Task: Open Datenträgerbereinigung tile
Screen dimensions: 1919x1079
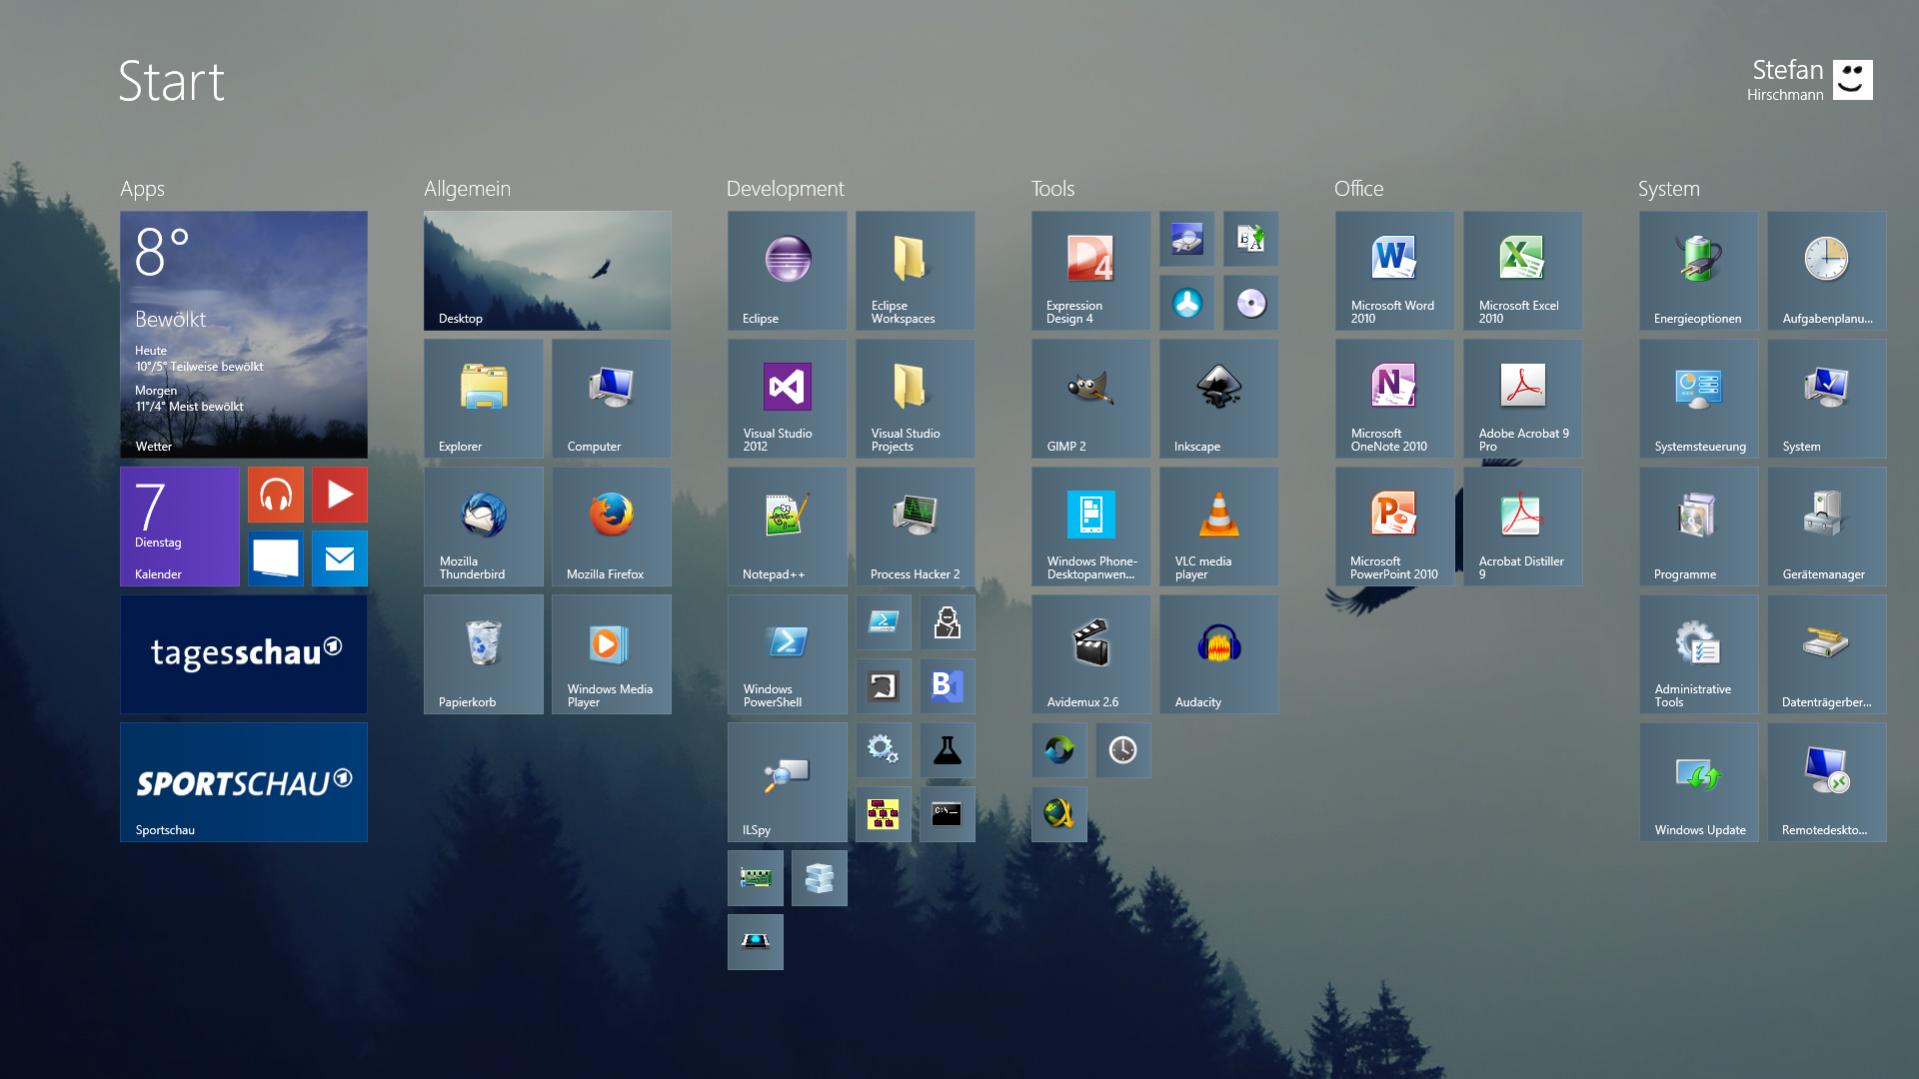Action: [x=1827, y=654]
